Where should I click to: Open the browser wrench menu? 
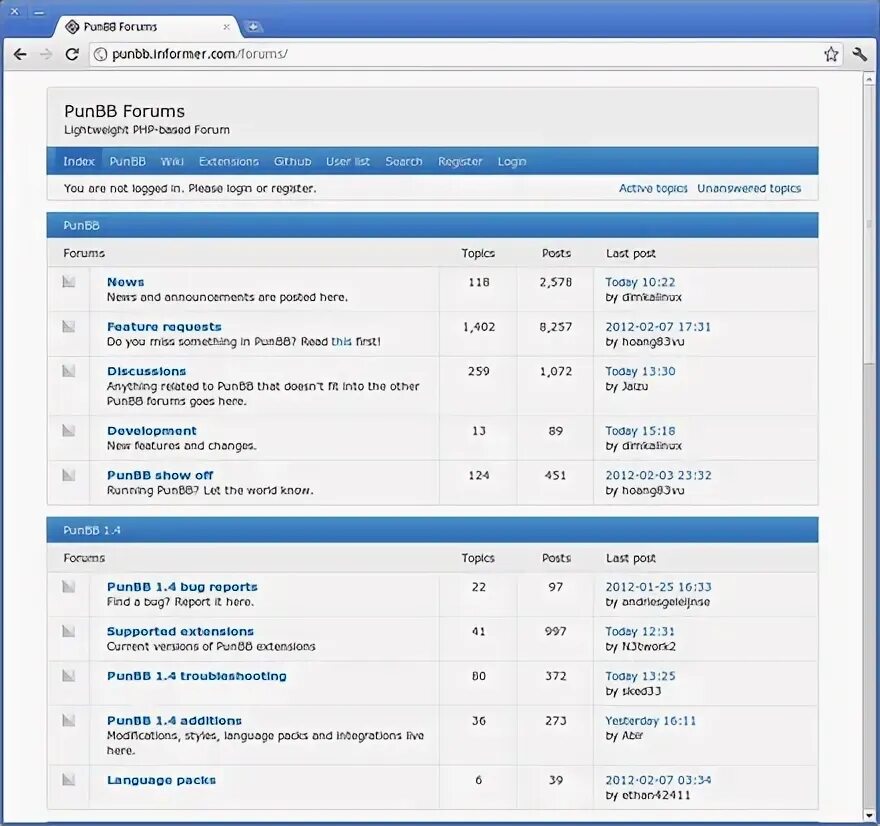[x=859, y=54]
